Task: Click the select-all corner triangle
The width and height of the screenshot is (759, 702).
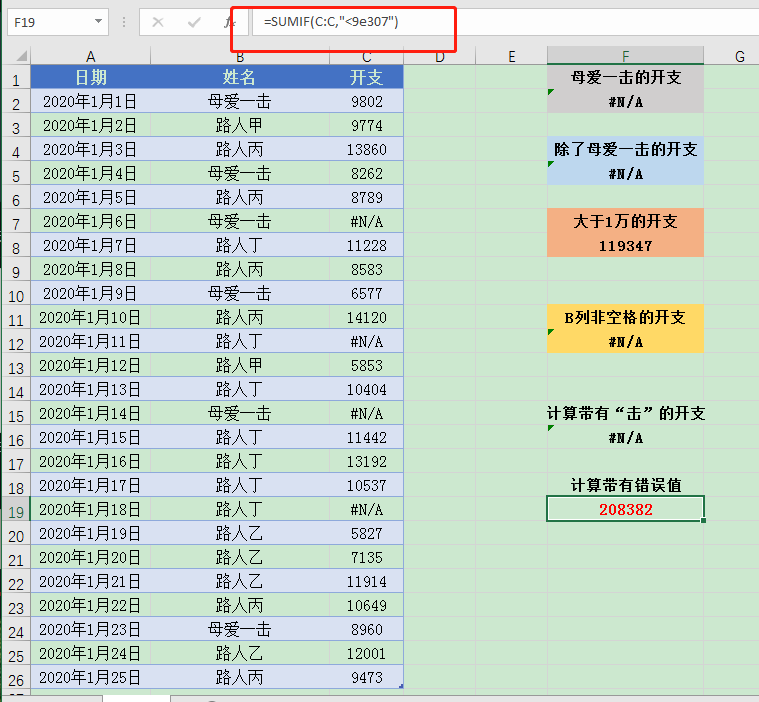Action: pos(21,56)
